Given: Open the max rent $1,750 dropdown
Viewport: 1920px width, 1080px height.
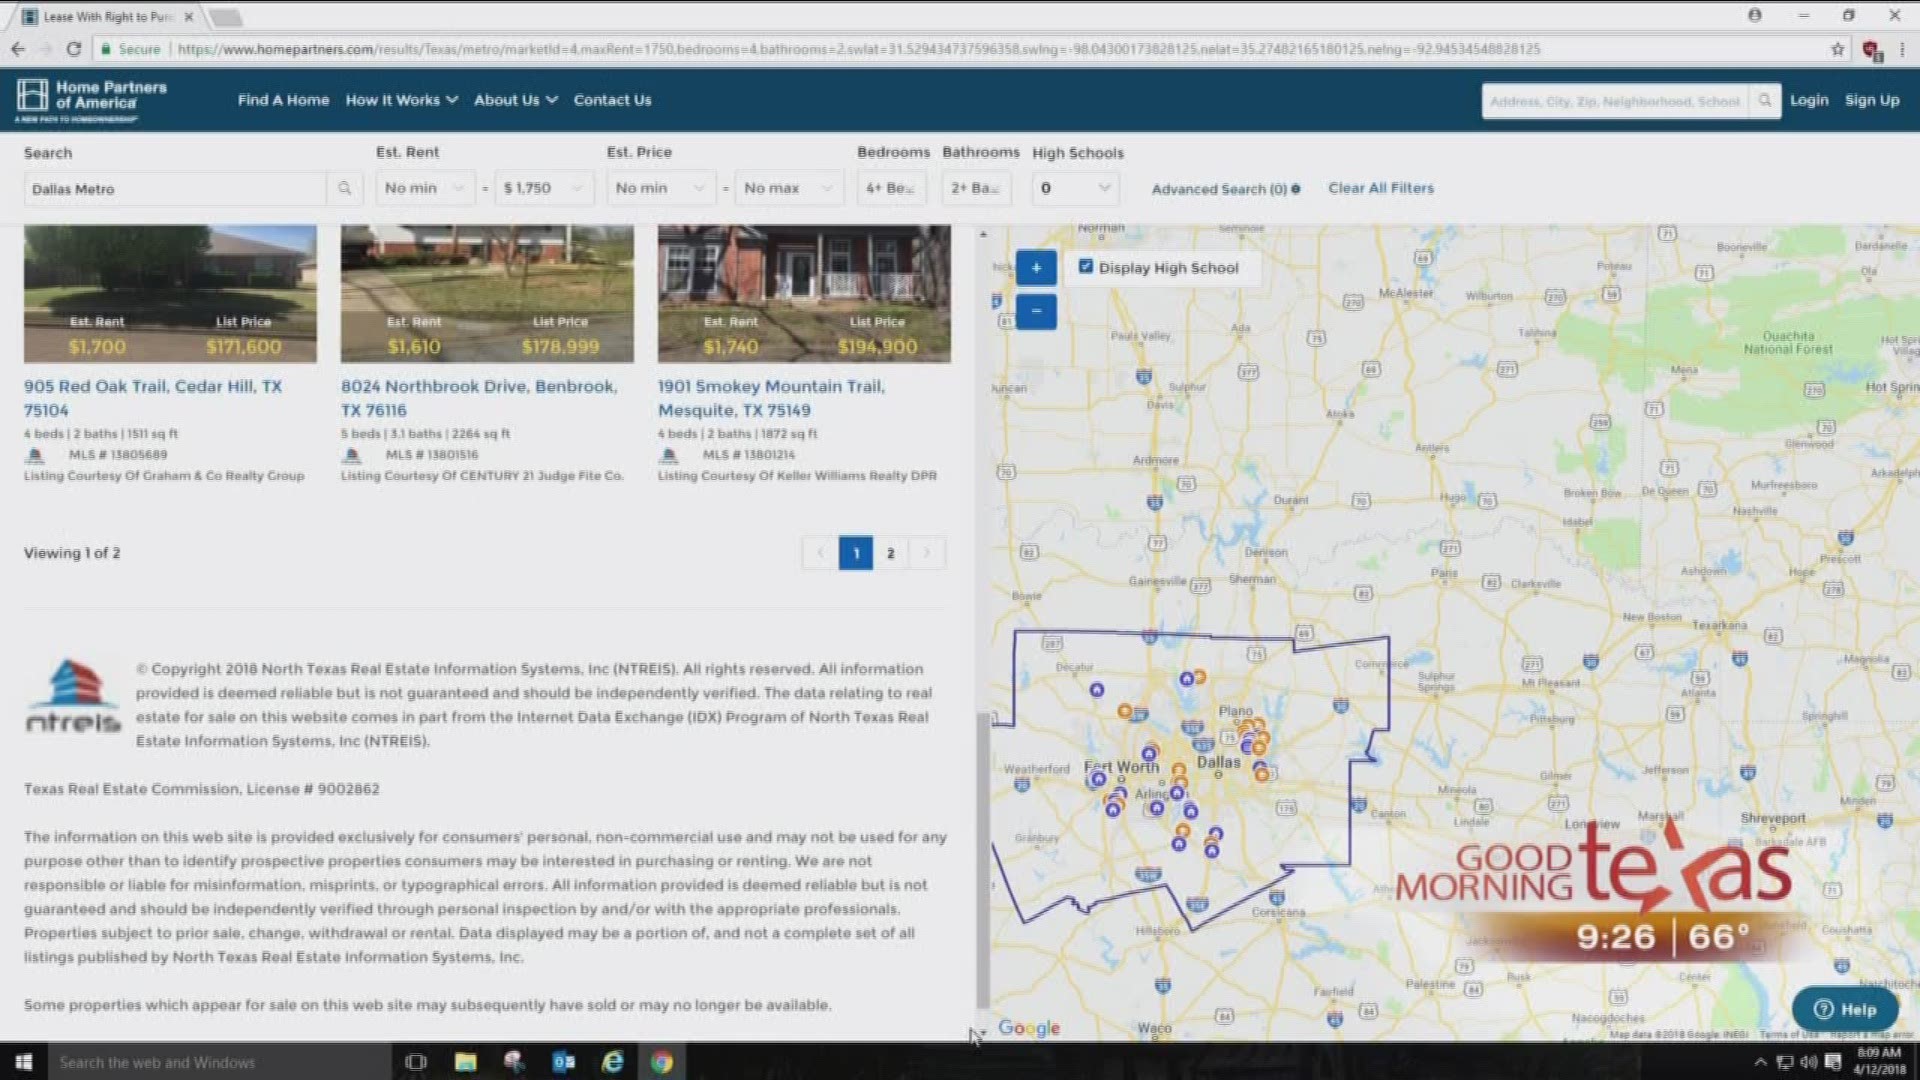Looking at the screenshot, I should tap(543, 188).
